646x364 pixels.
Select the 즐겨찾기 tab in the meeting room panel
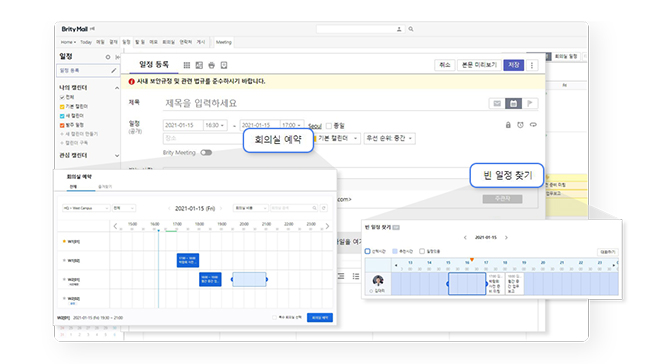tap(105, 187)
